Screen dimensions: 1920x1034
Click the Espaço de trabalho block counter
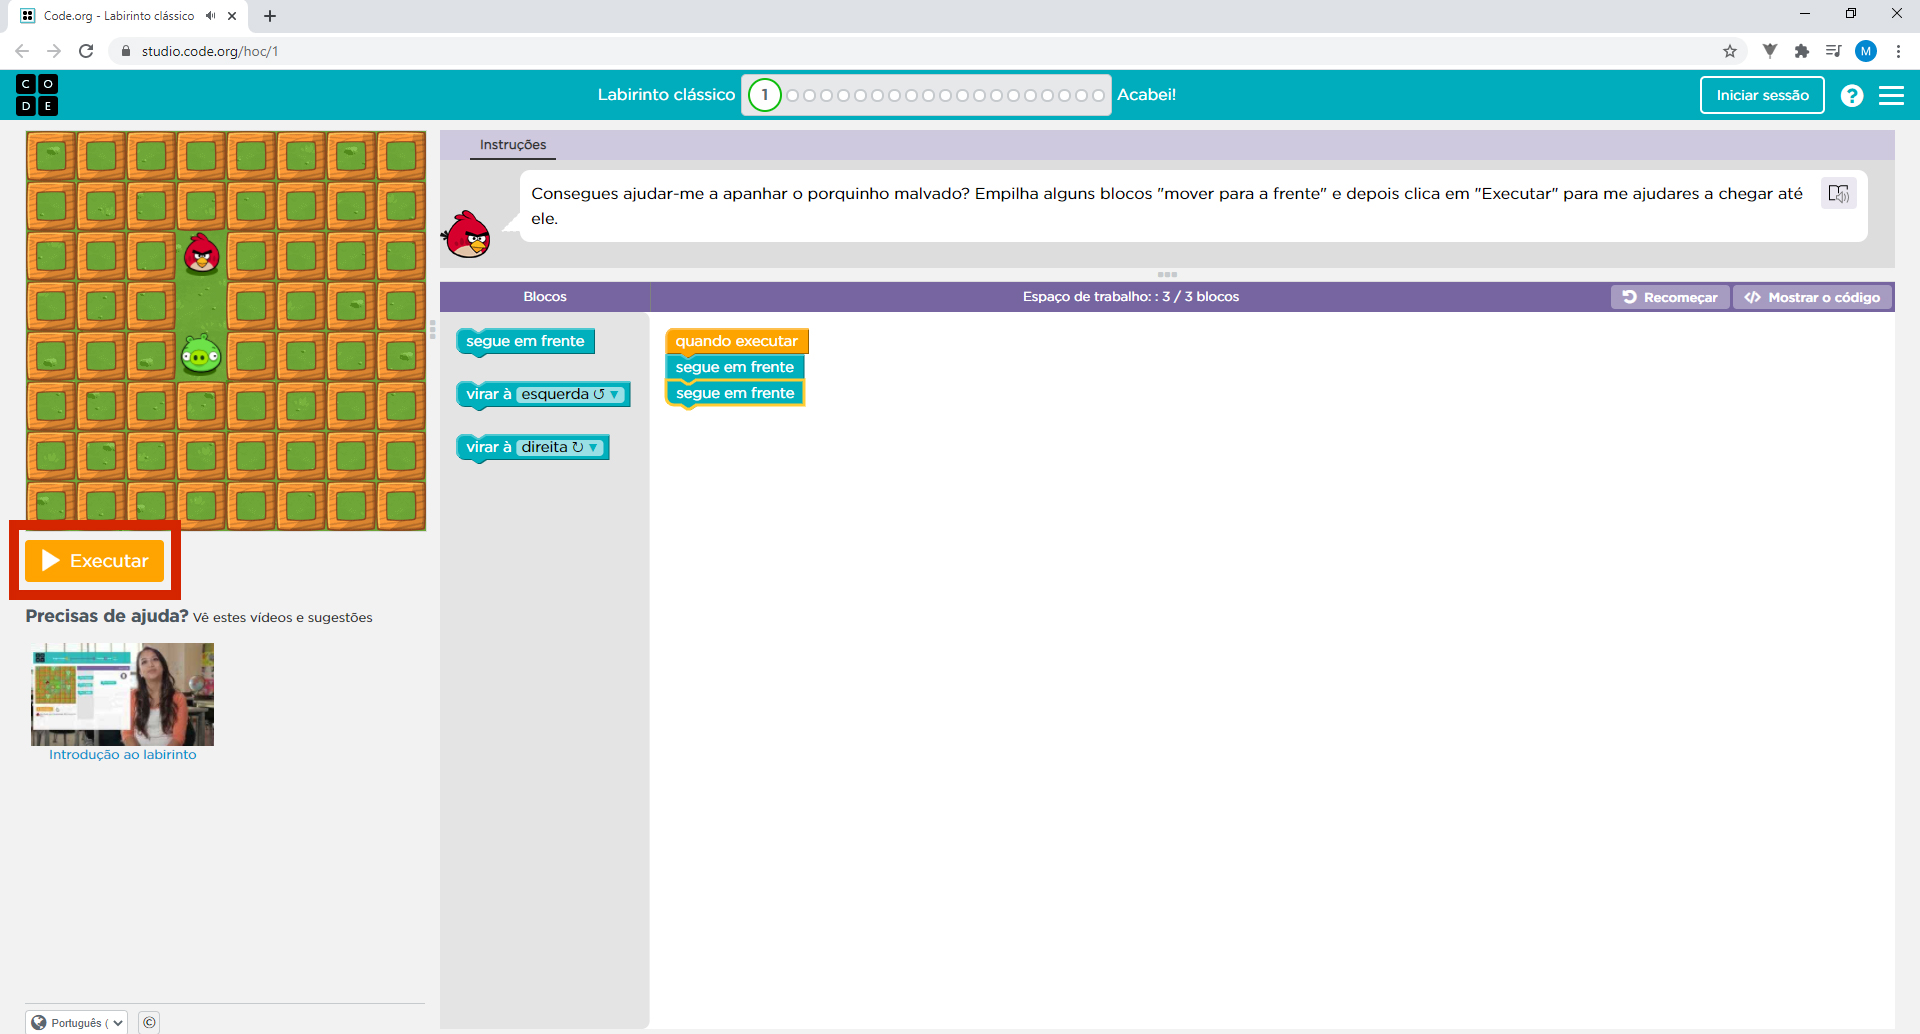point(1131,297)
